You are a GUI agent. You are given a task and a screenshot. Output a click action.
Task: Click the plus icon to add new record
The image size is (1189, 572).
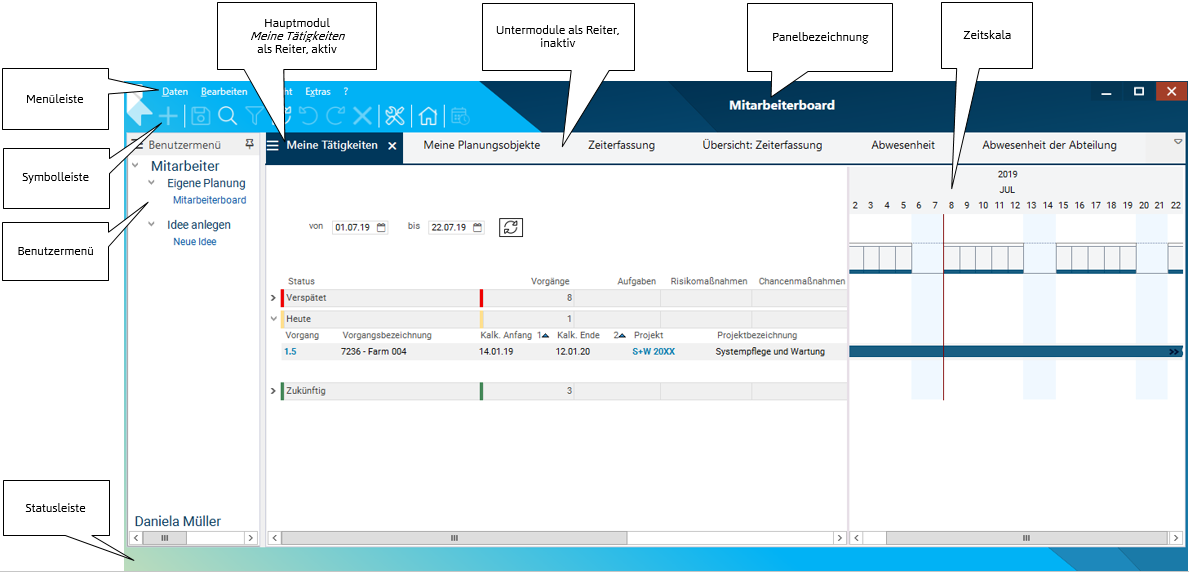(168, 116)
